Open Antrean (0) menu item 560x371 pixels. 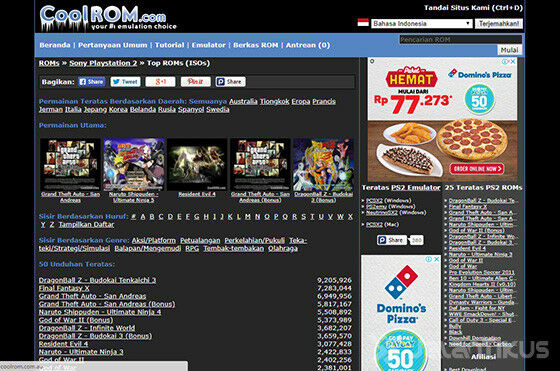pyautogui.click(x=308, y=45)
